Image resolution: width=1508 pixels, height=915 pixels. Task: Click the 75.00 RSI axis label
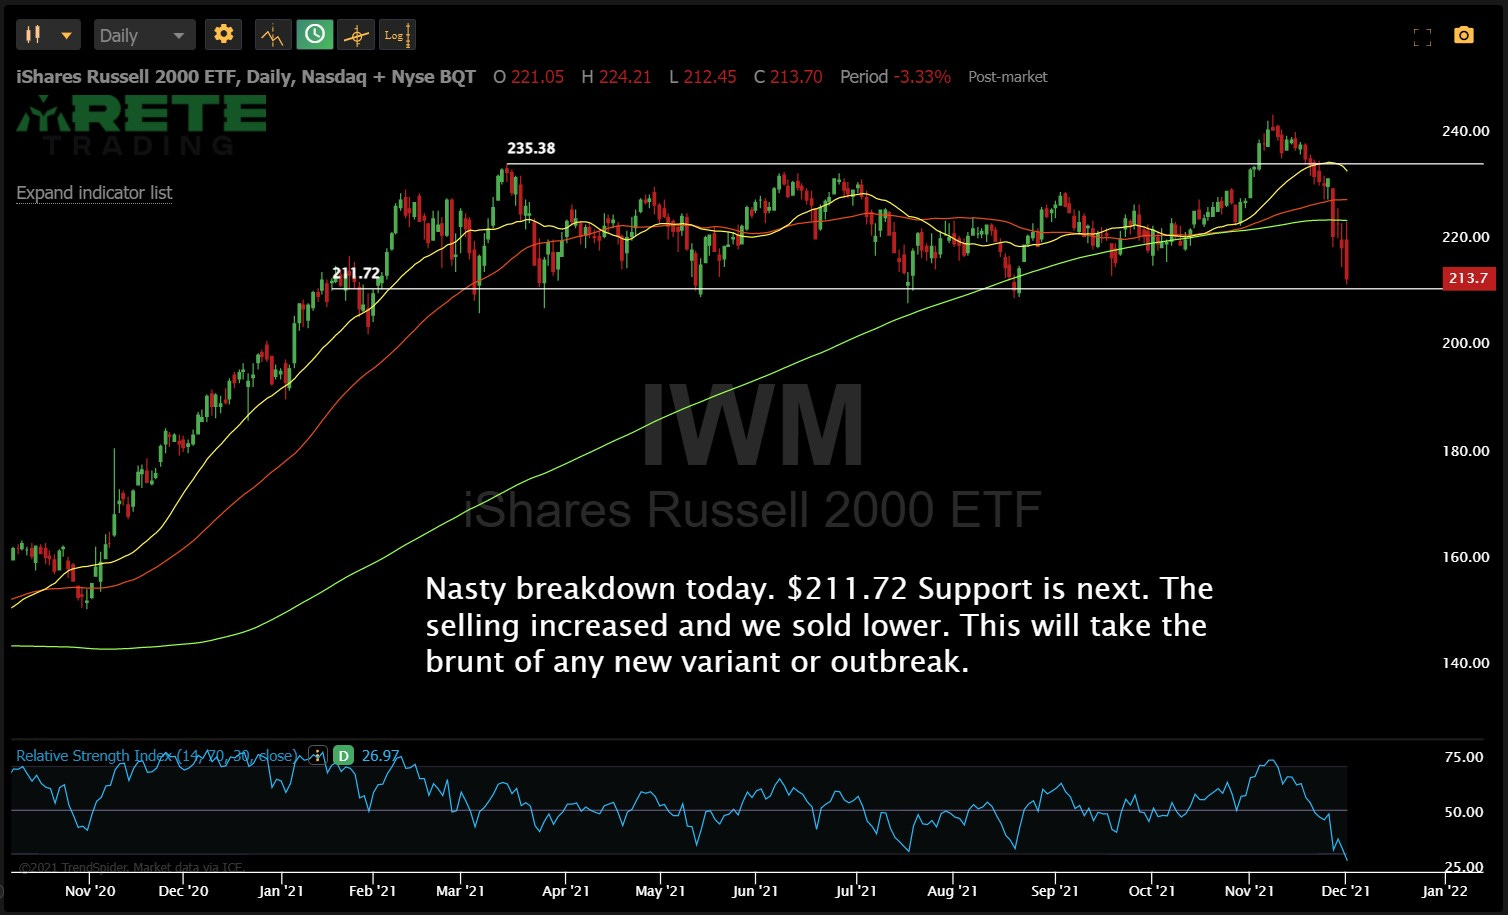1464,757
